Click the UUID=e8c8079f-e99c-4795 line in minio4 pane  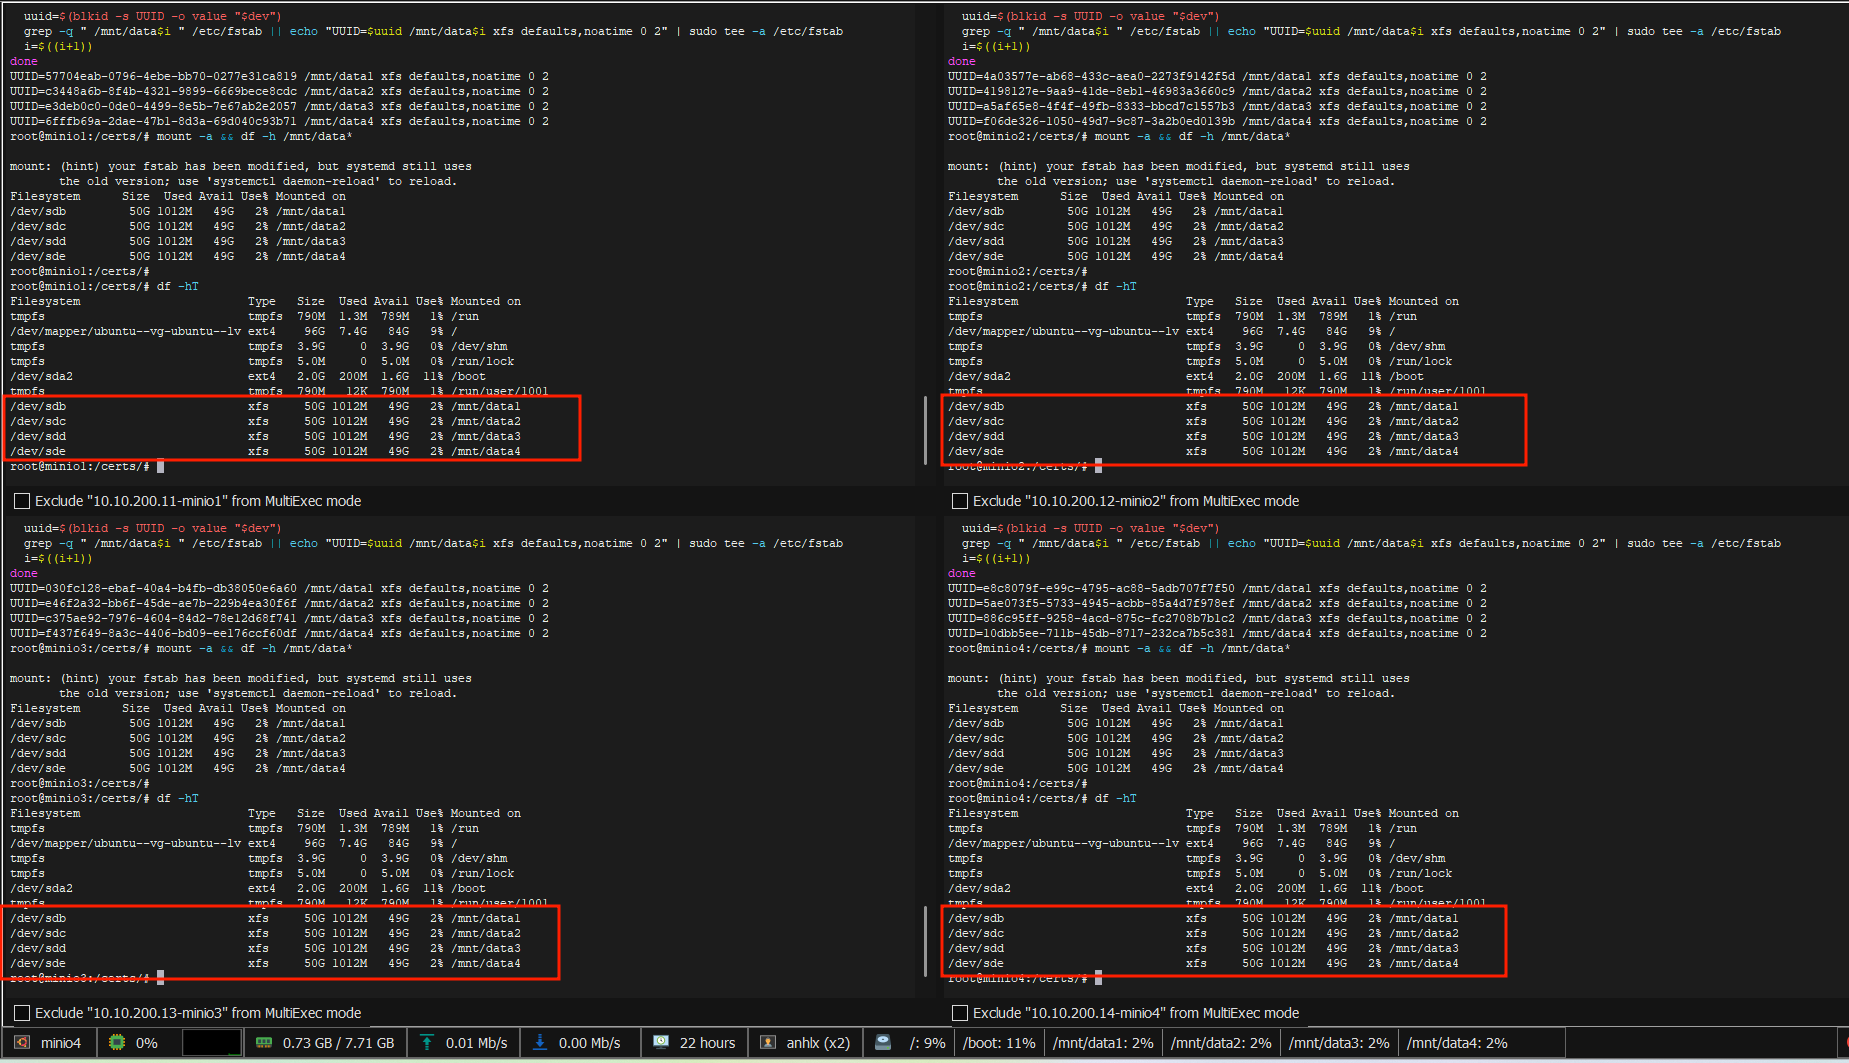[x=1217, y=588]
